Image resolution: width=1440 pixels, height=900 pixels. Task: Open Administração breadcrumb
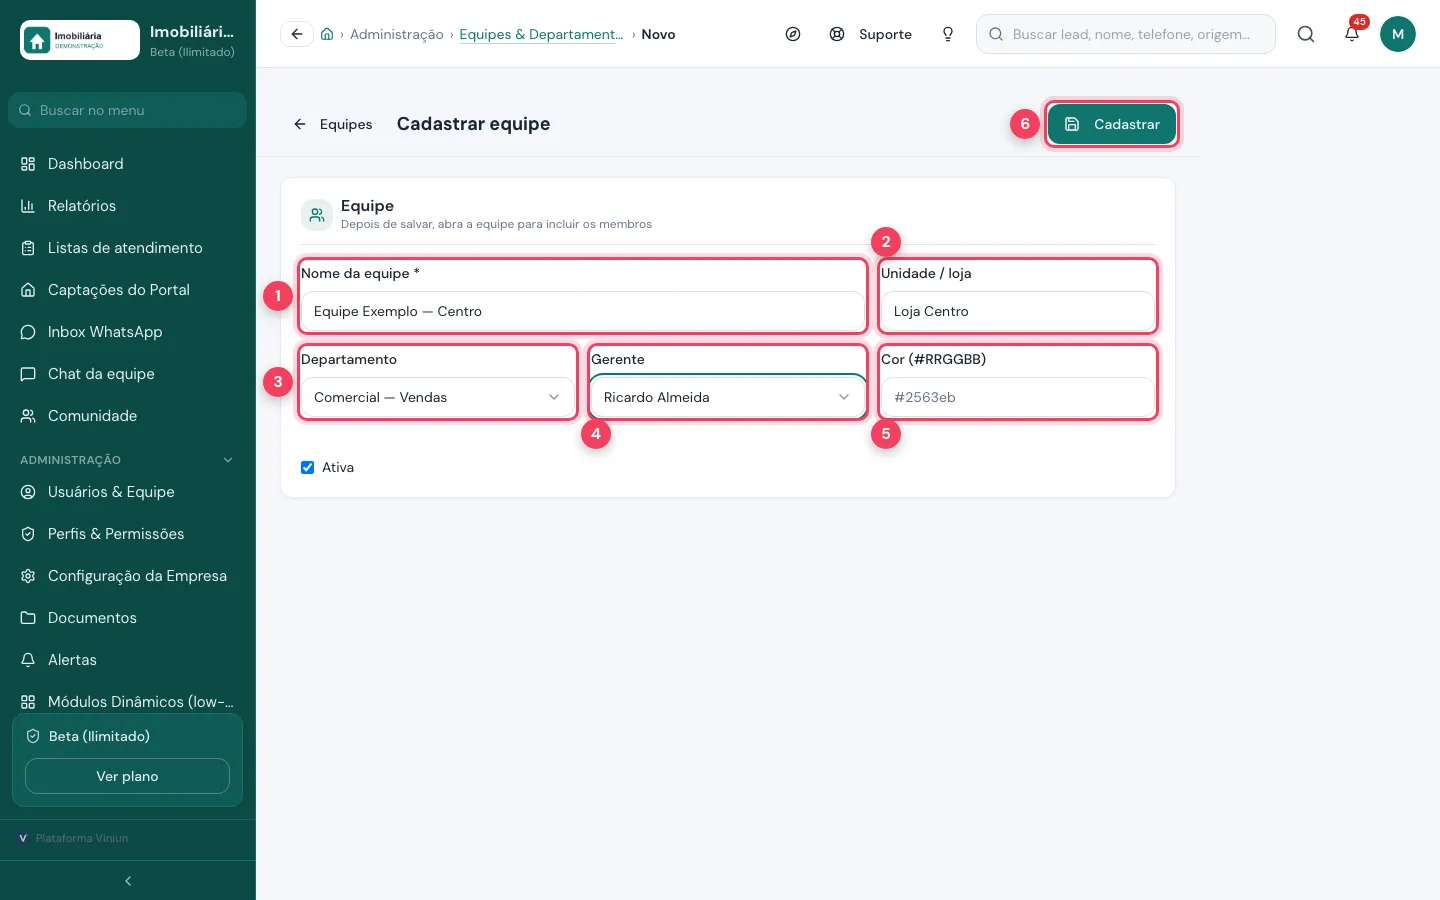(x=397, y=34)
